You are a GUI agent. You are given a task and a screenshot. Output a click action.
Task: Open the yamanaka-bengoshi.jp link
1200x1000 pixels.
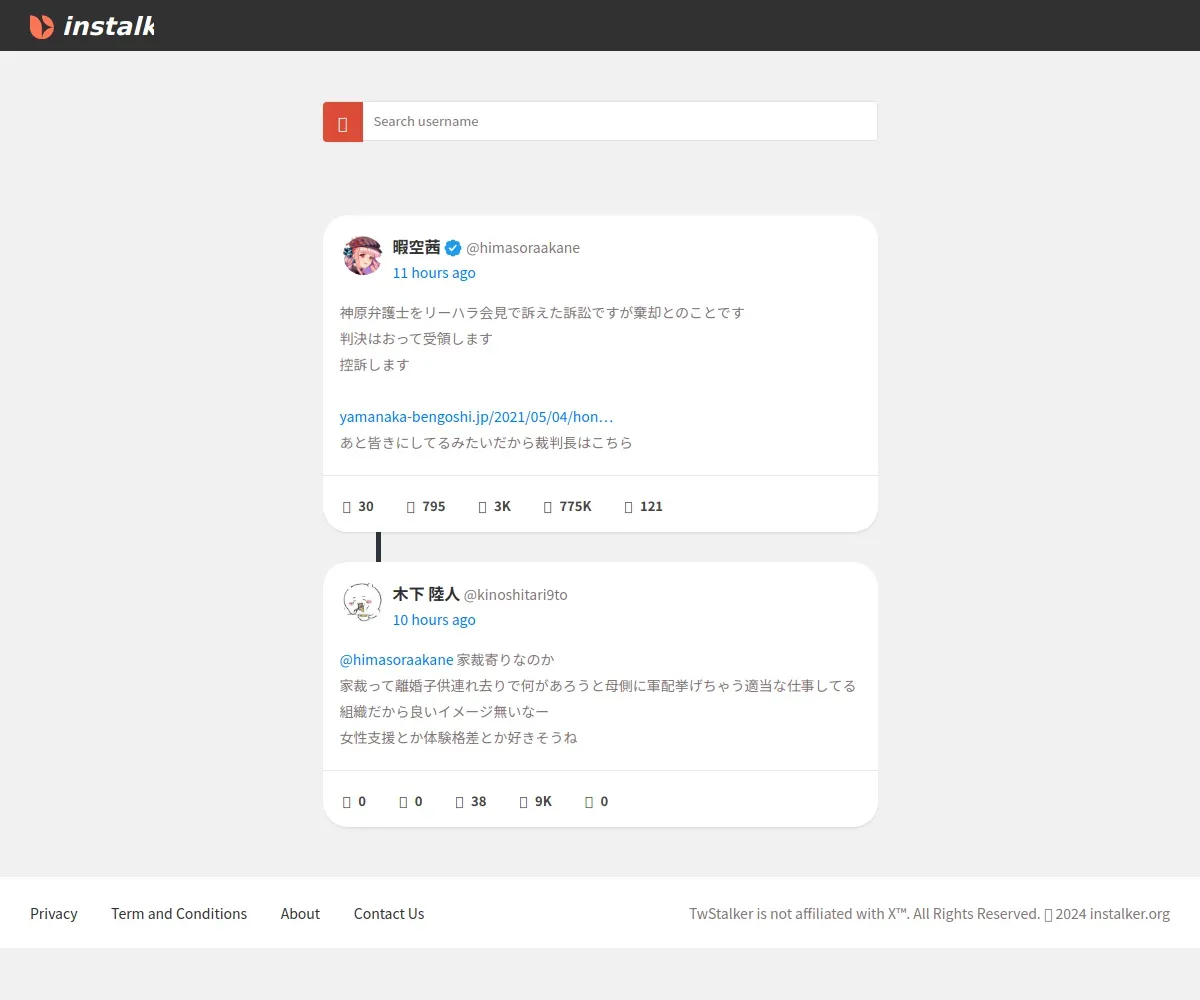(x=477, y=417)
